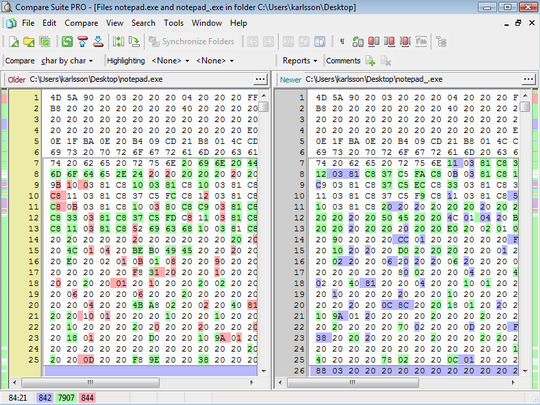Click the left pane horizontal scrollbar thumb
The width and height of the screenshot is (540, 405).
(x=90, y=382)
